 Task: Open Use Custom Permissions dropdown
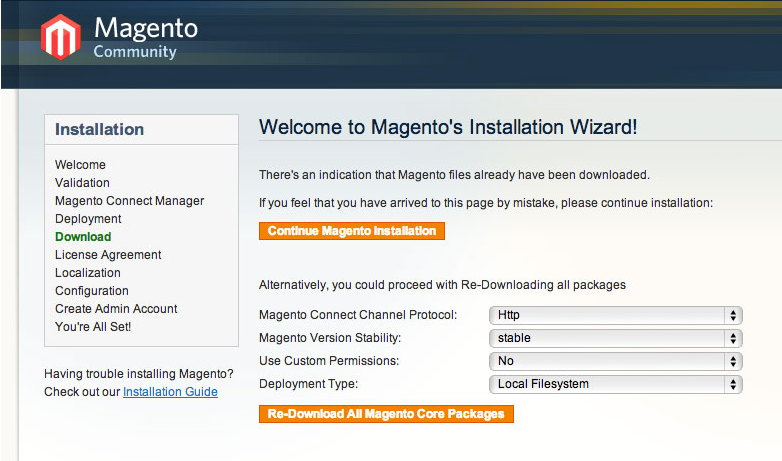[615, 361]
